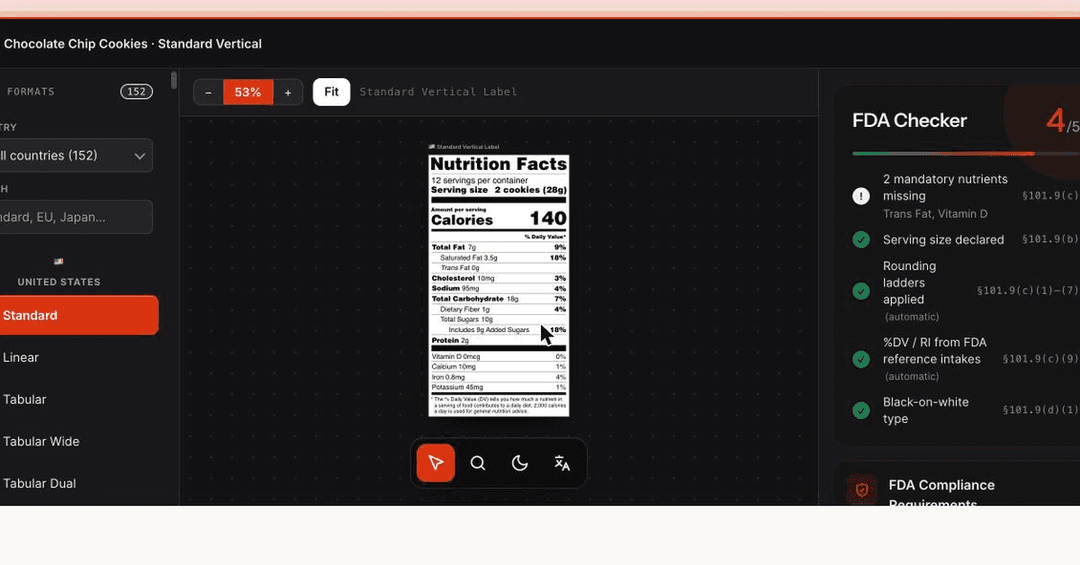Select the Standard format
The width and height of the screenshot is (1080, 565).
78,316
